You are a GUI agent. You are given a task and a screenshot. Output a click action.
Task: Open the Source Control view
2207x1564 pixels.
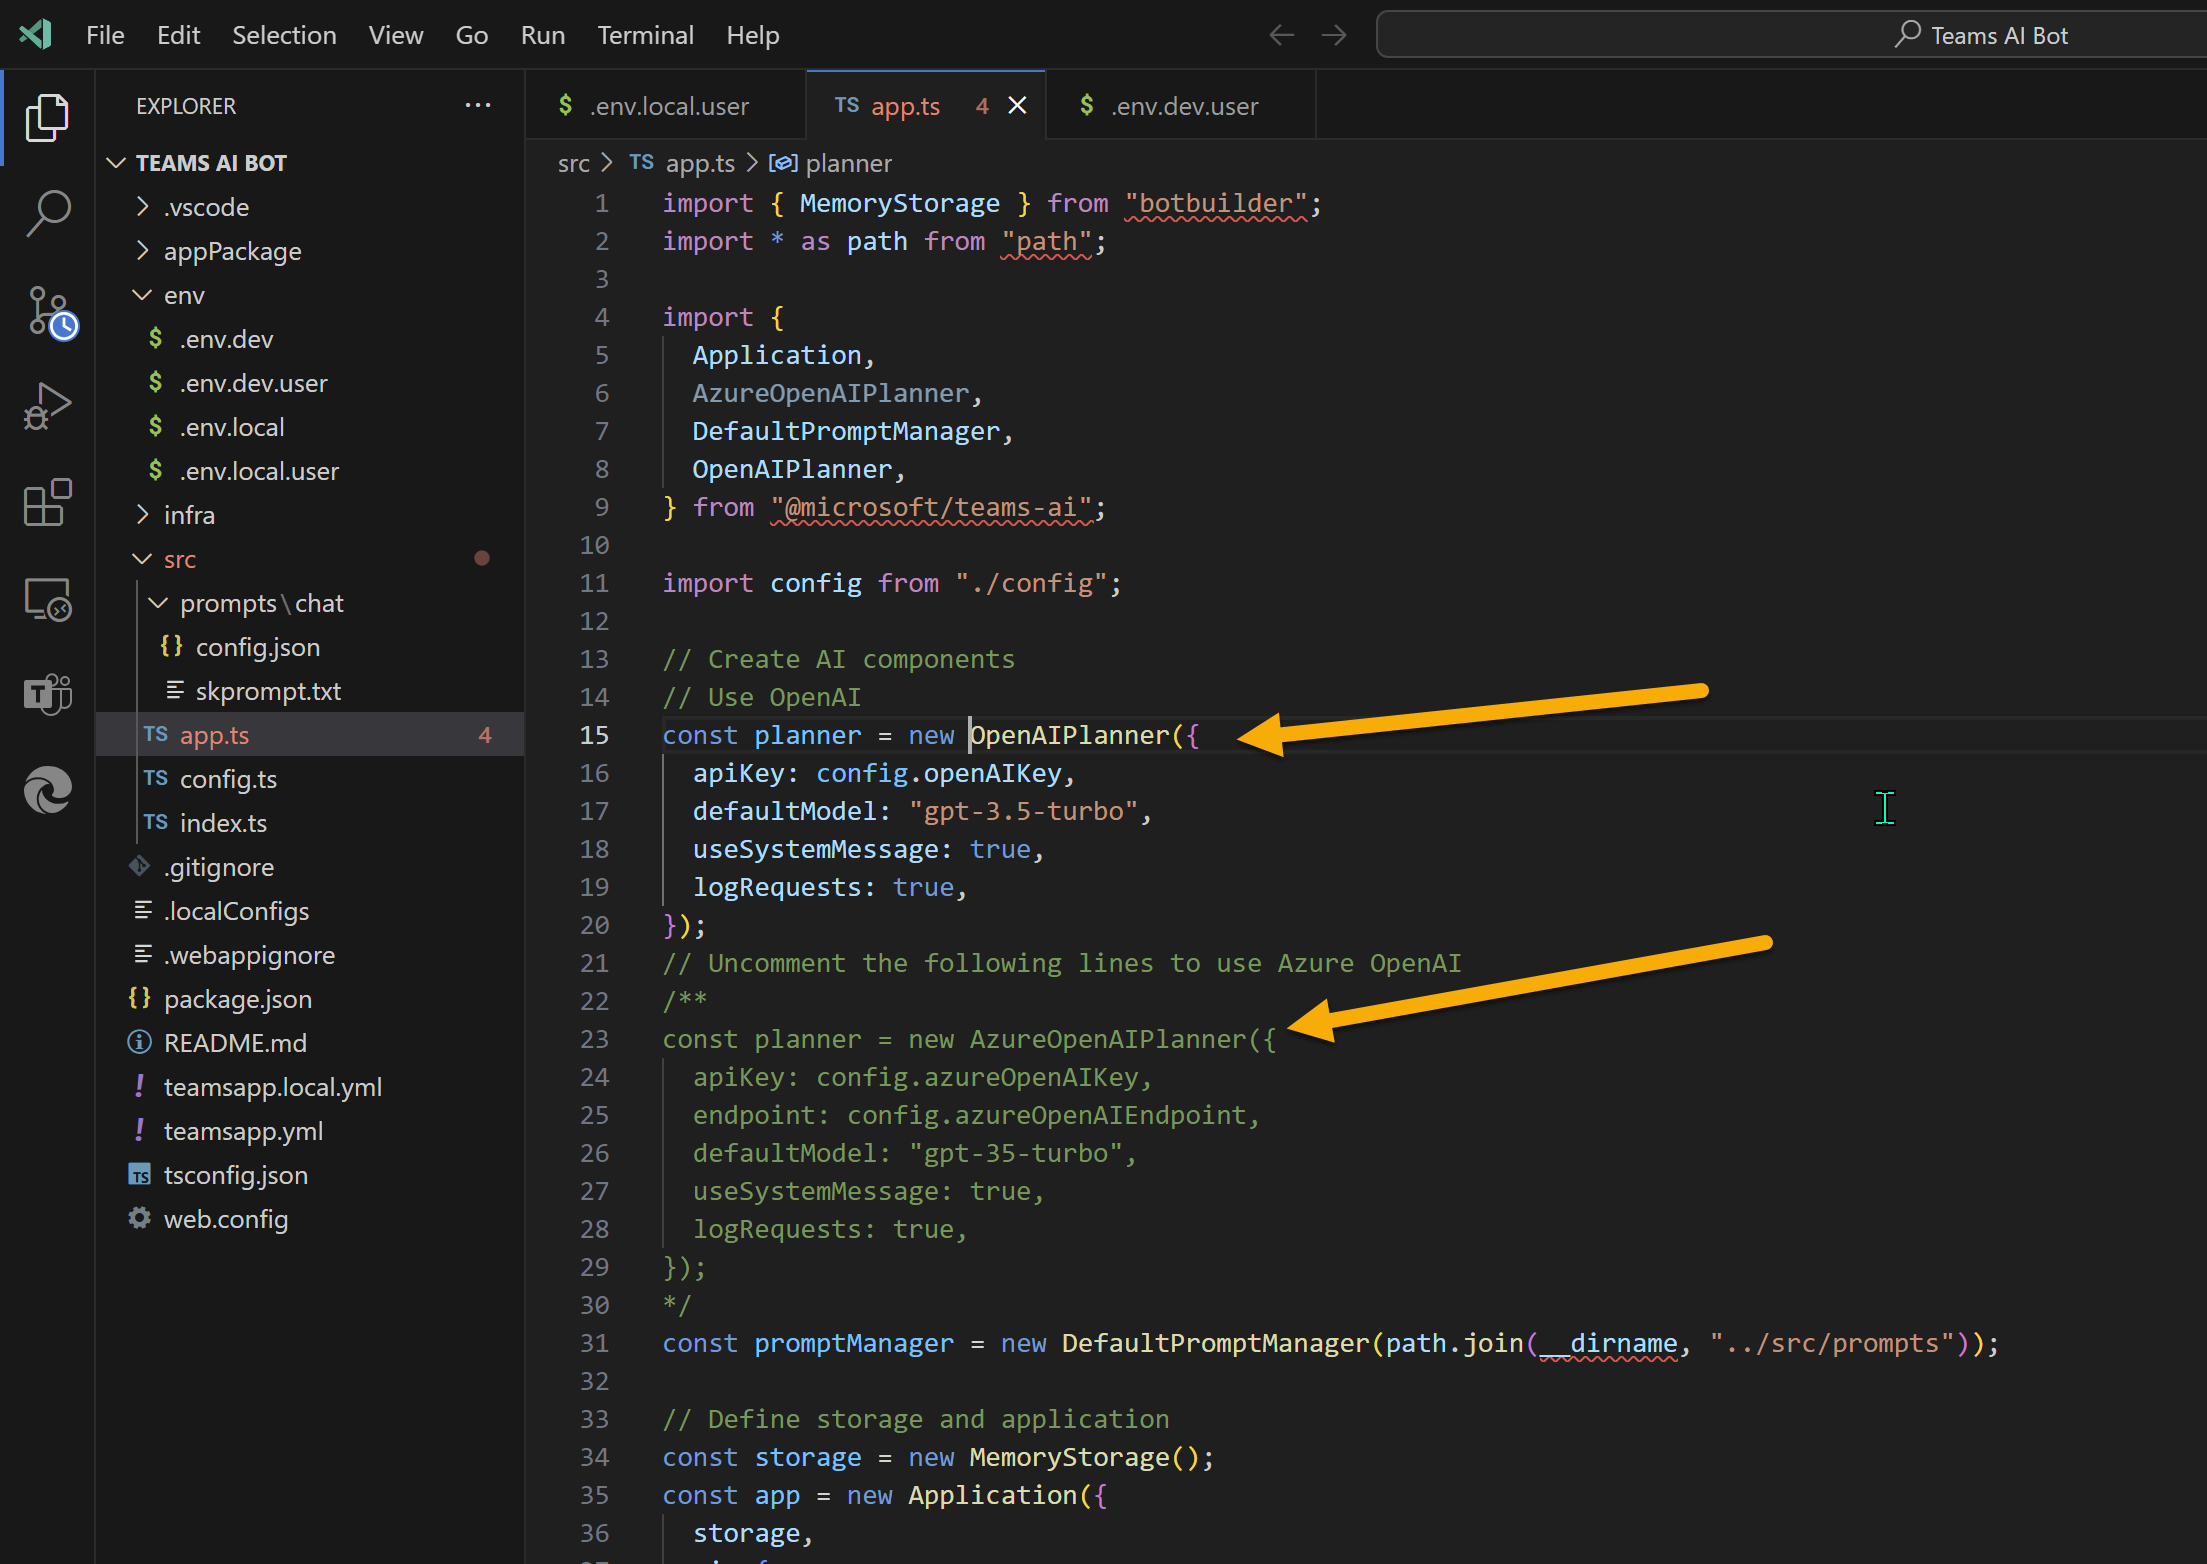tap(47, 310)
